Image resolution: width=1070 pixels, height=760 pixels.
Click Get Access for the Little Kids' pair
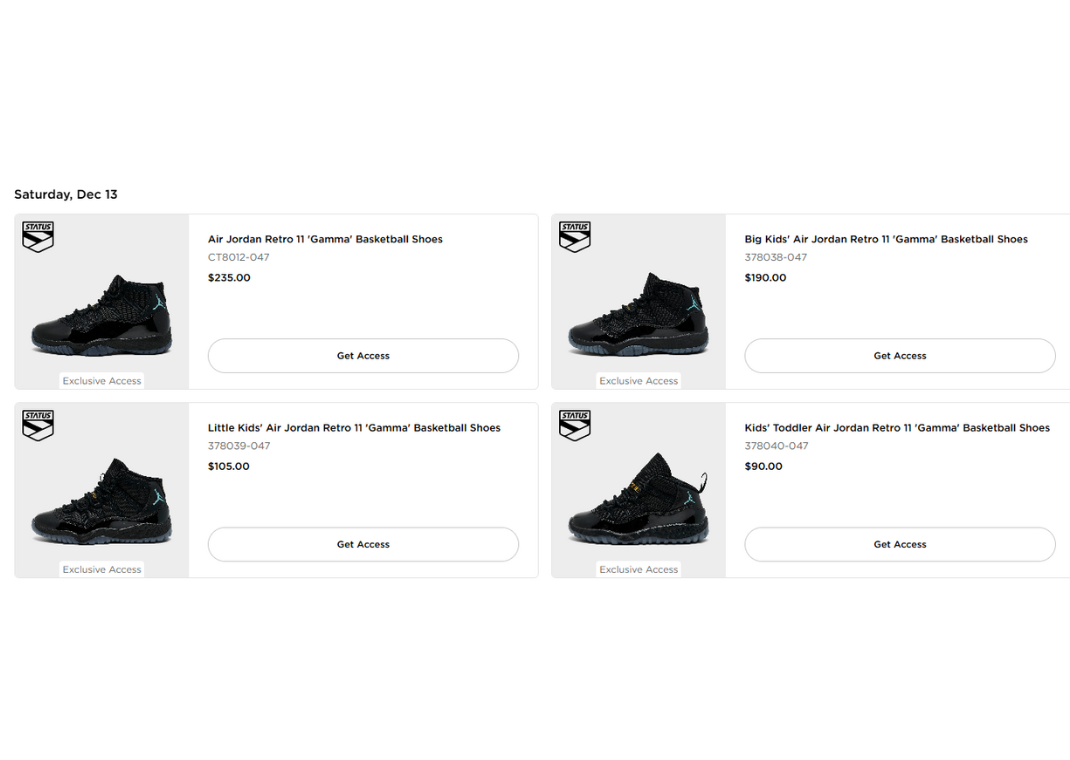click(x=362, y=544)
